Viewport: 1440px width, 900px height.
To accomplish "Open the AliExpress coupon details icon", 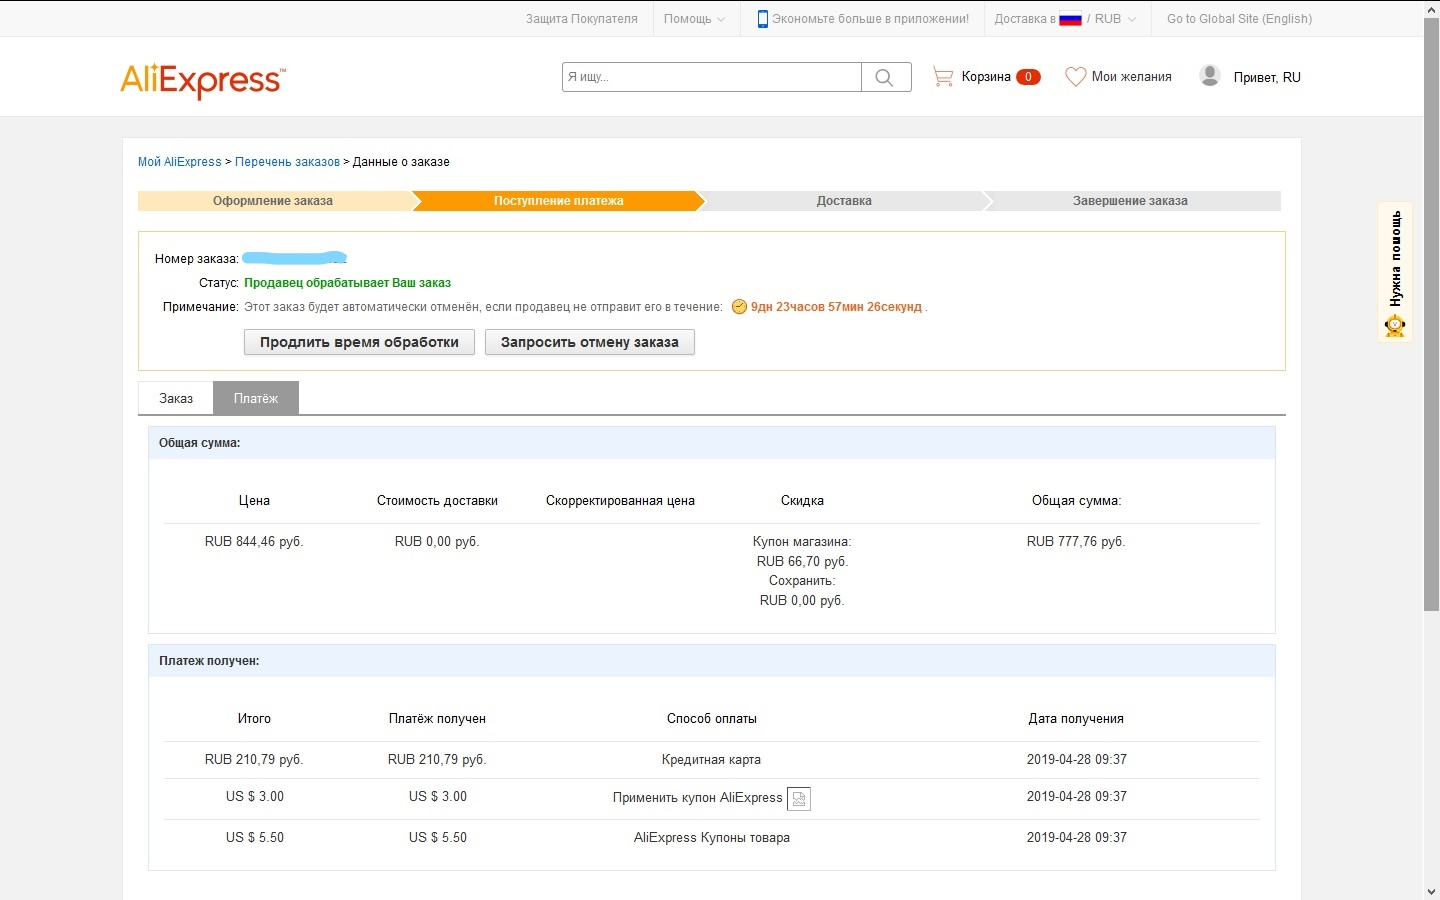I will [x=799, y=798].
